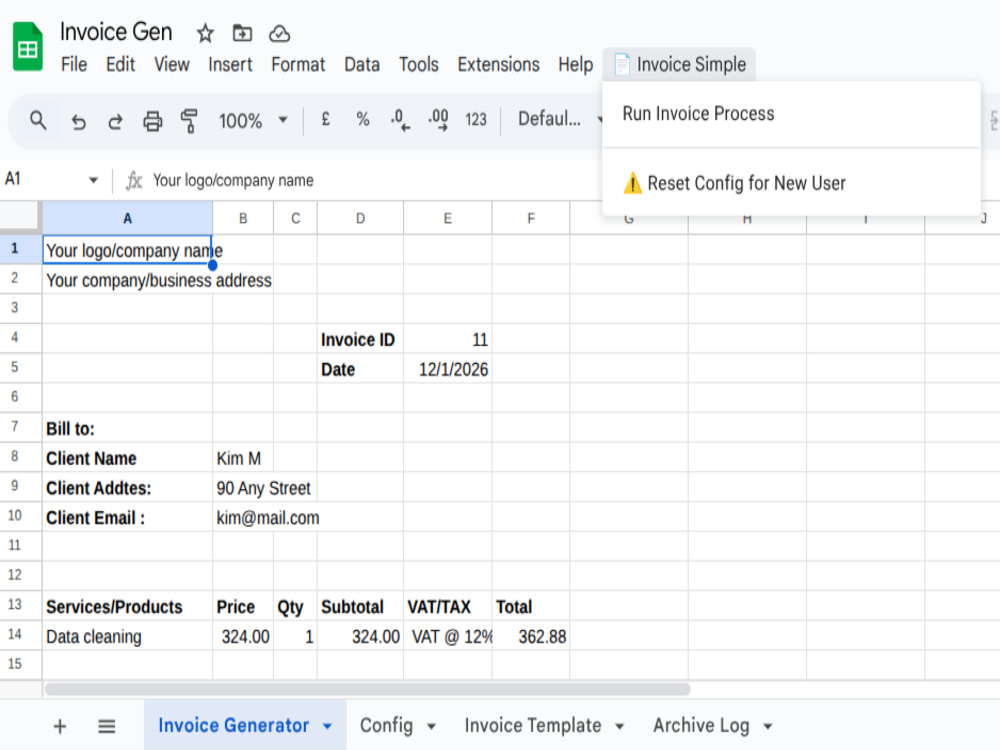Open the 123 more formats button
This screenshot has height=750, width=1000.
pyautogui.click(x=476, y=119)
